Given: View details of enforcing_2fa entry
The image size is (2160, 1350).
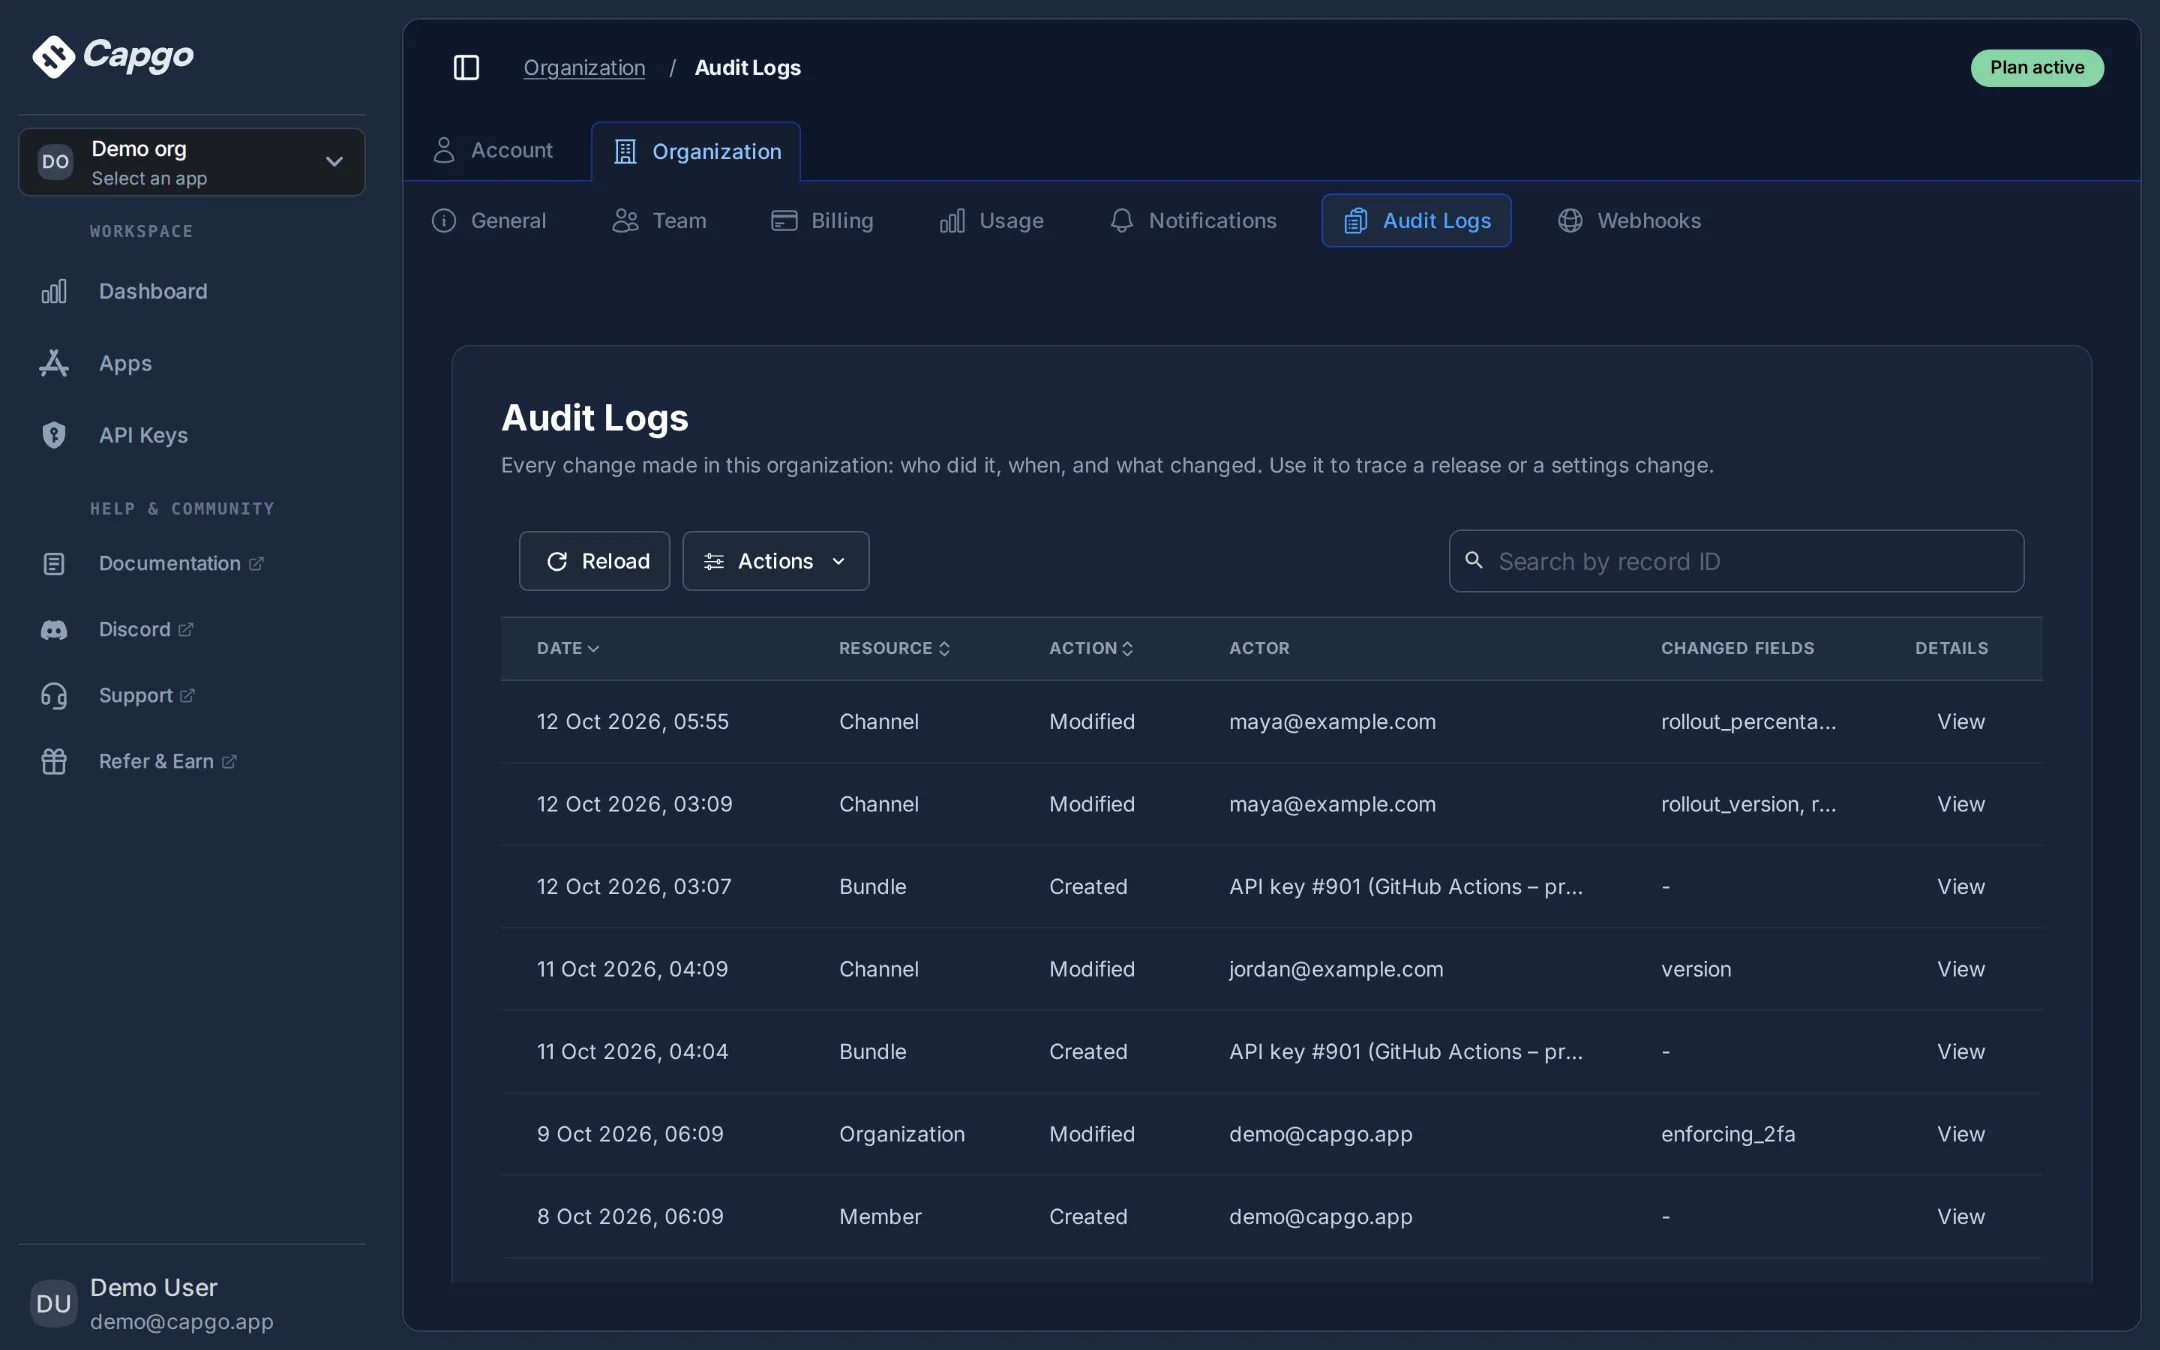Looking at the screenshot, I should click(1960, 1134).
